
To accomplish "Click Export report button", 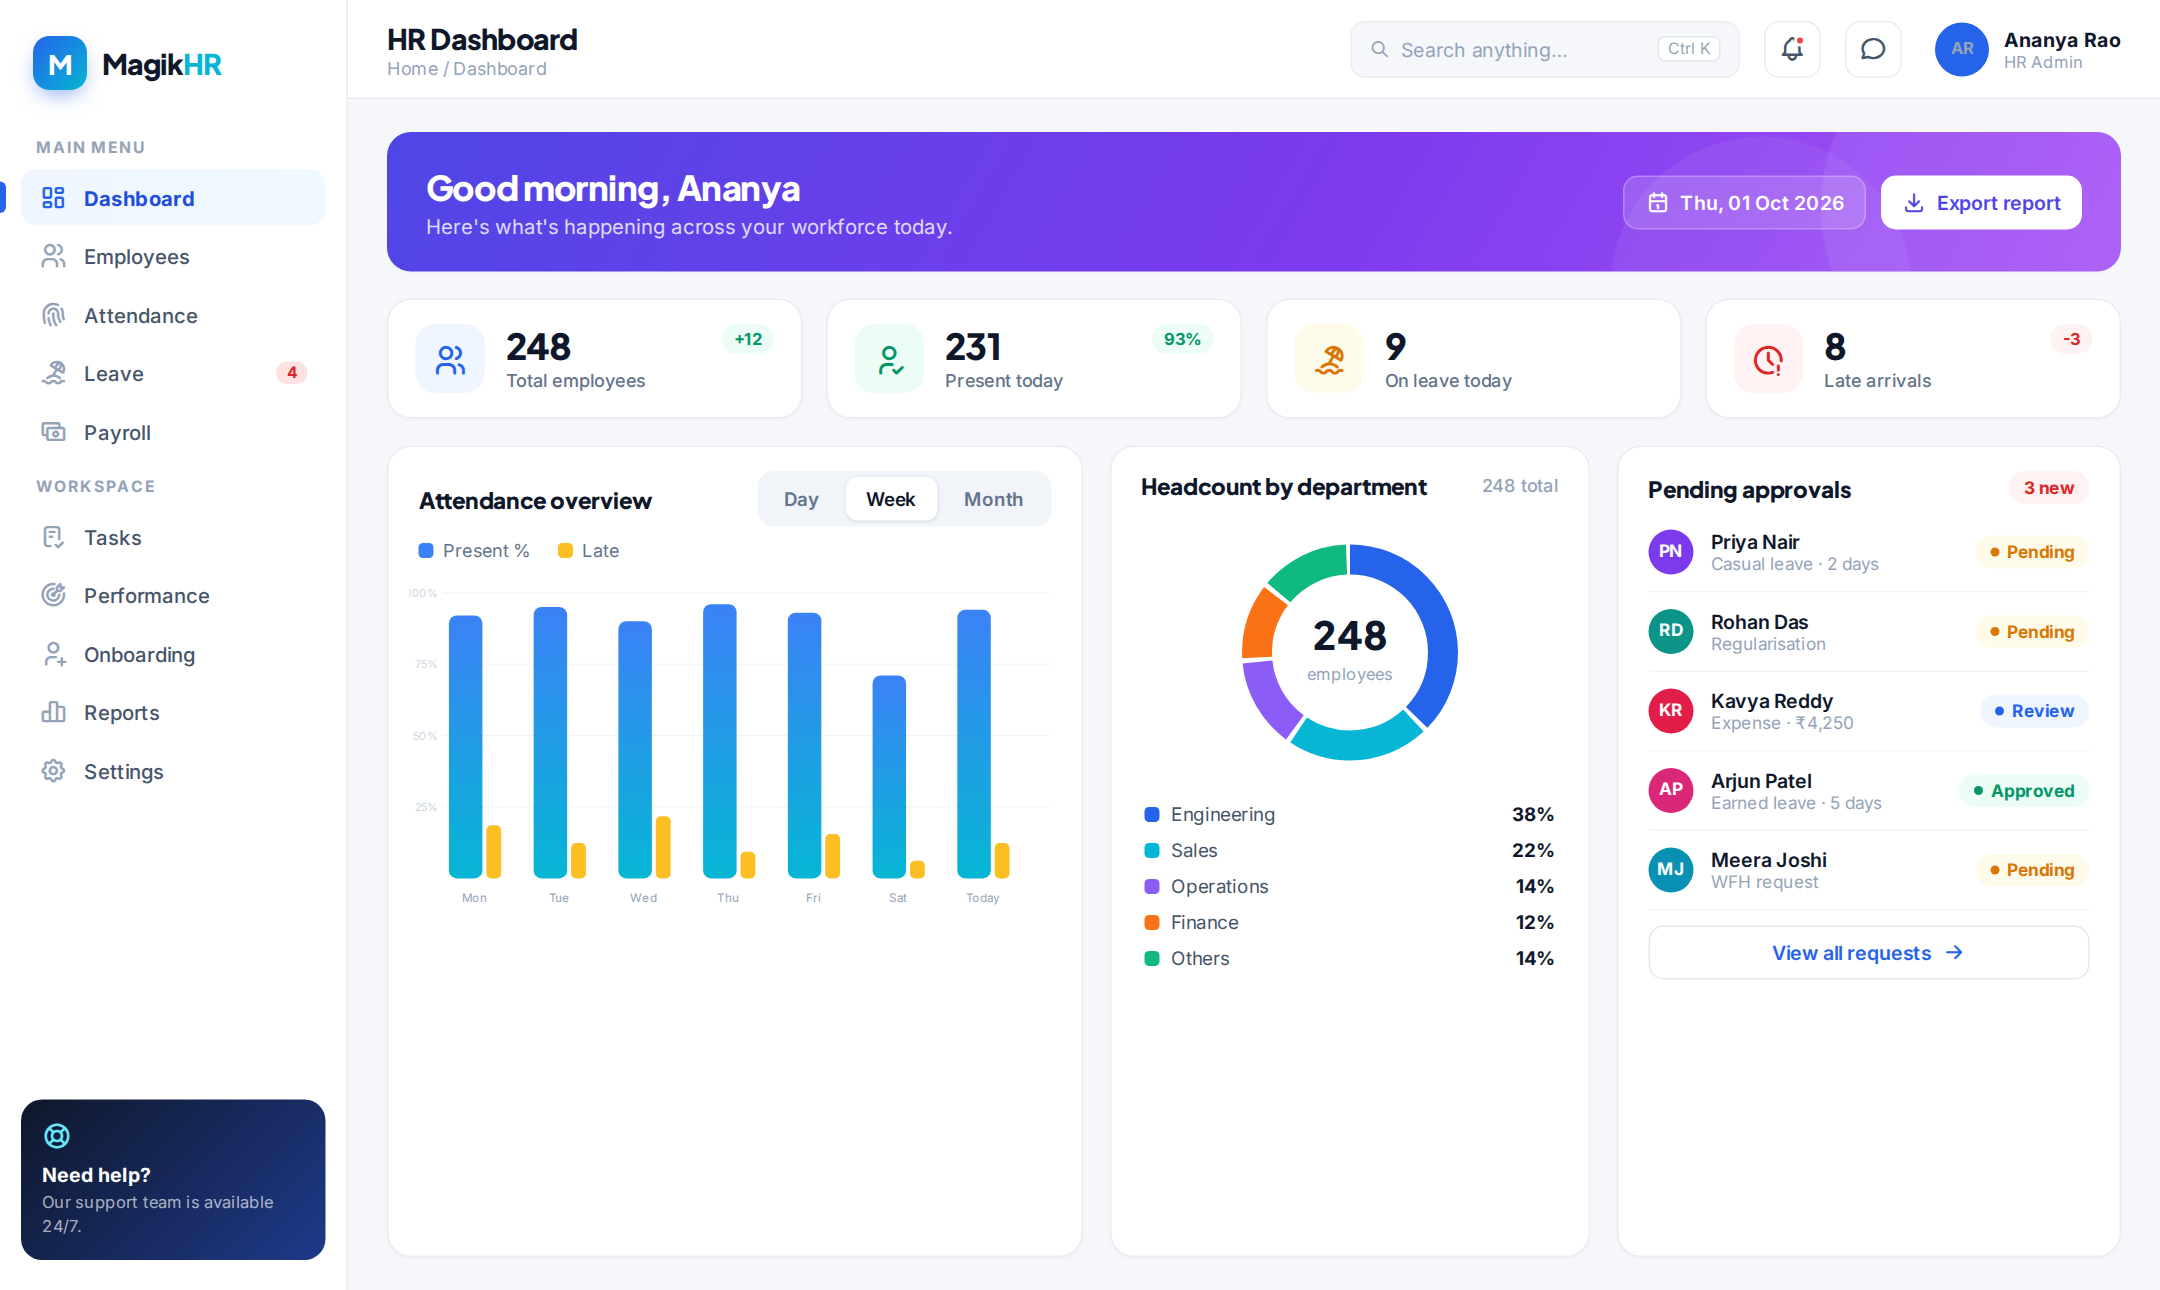I will click(1981, 203).
